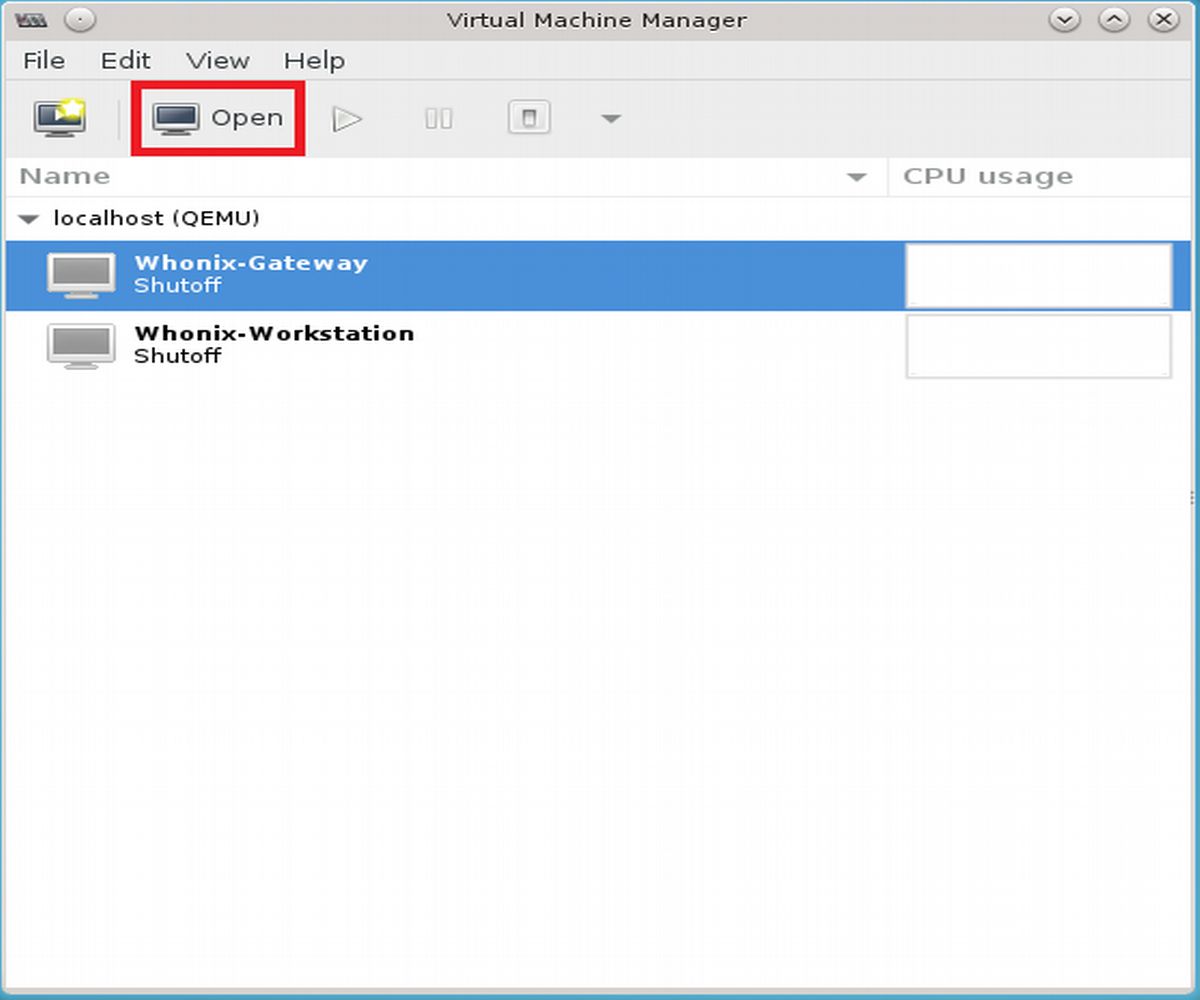Click the Shut Down power icon
The image size is (1200, 1000).
(x=529, y=119)
